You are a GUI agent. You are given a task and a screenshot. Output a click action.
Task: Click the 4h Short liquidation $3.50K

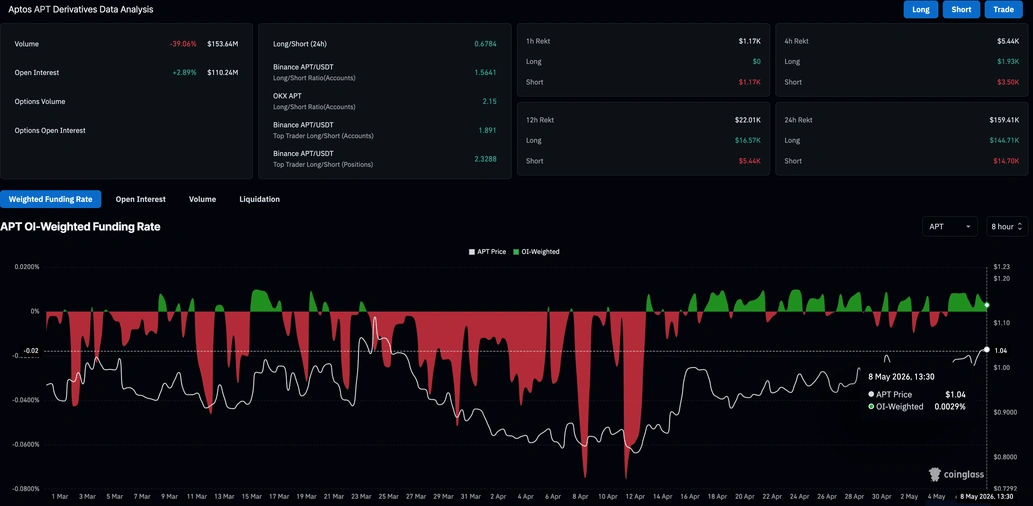coord(1008,82)
